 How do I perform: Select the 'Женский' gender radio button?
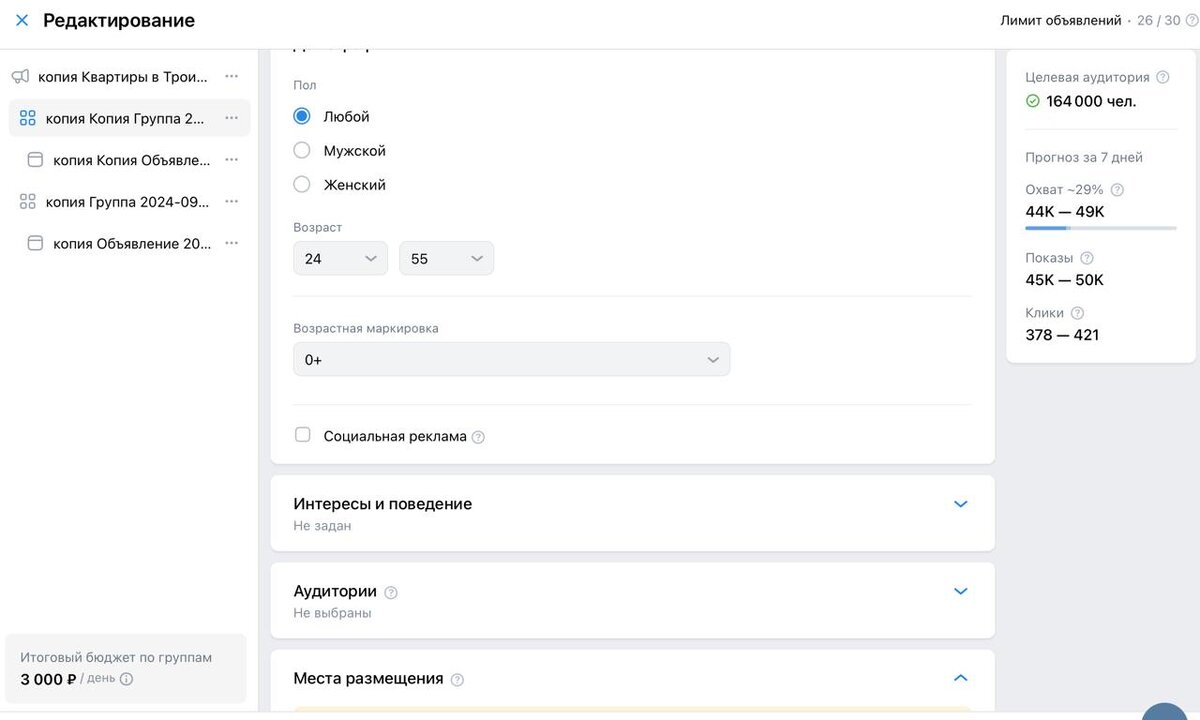(302, 185)
